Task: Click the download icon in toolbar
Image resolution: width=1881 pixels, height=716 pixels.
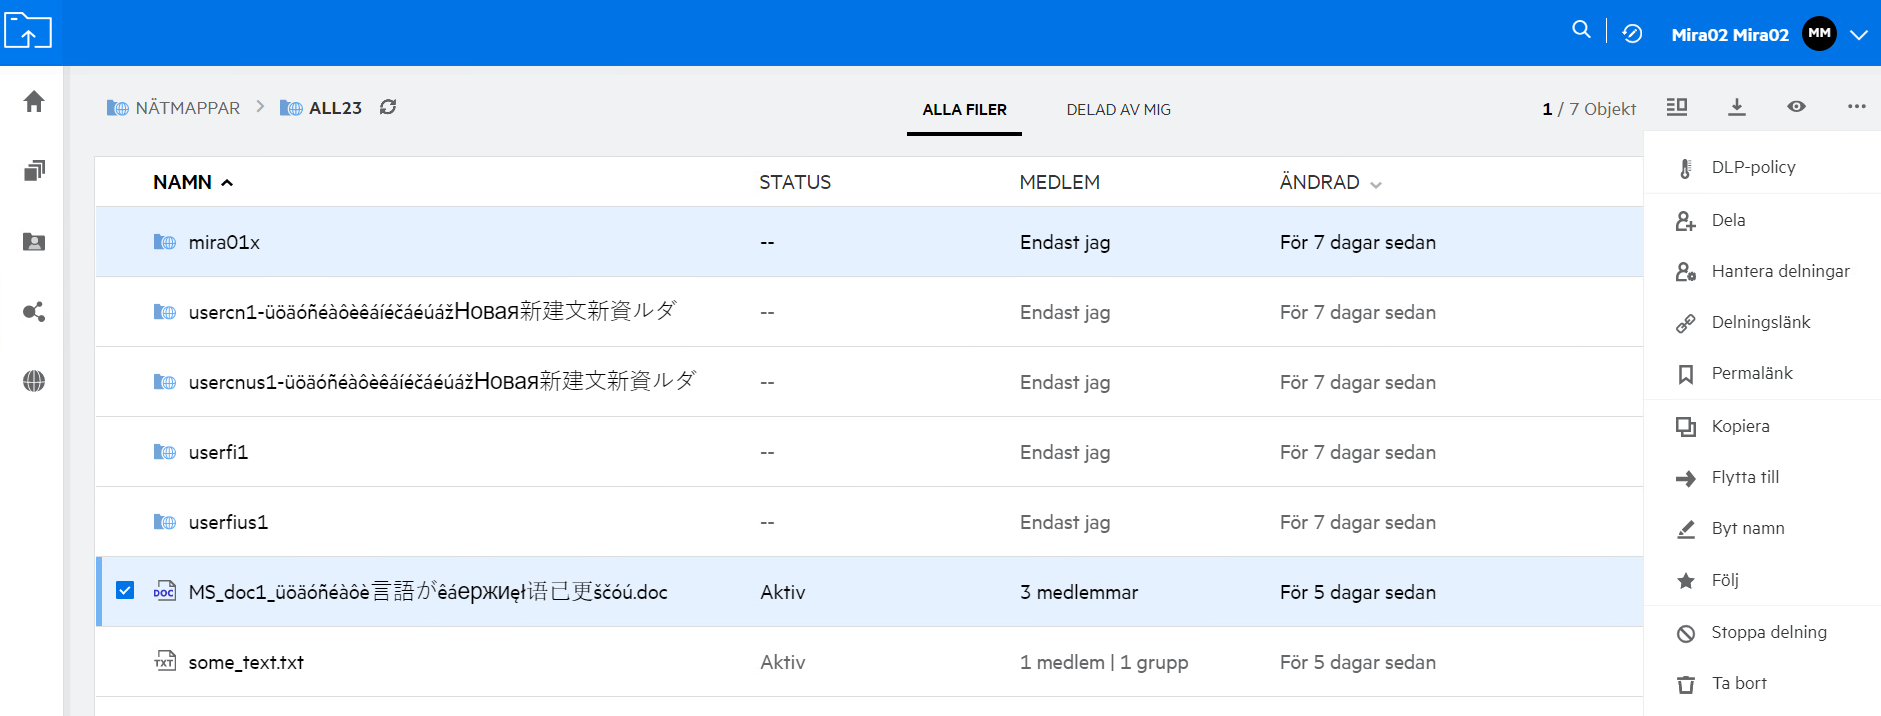Action: [1737, 107]
